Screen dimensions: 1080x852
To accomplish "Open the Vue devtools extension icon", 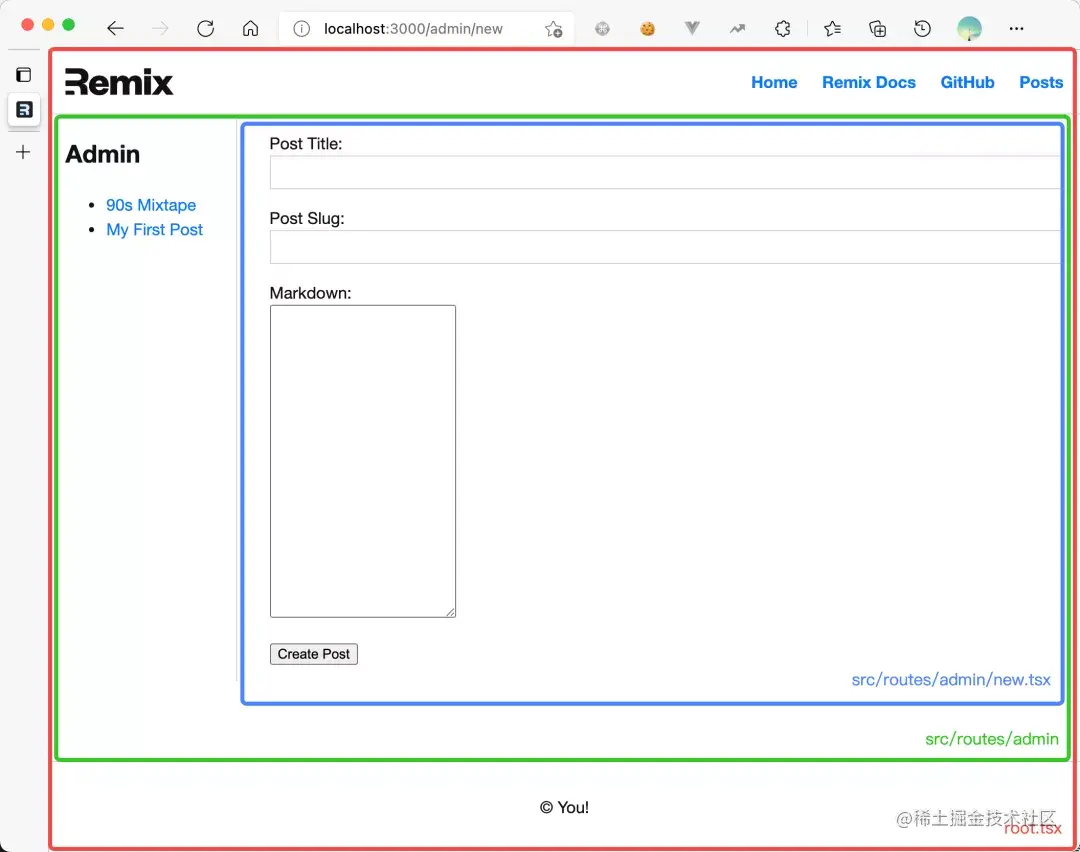I will [692, 28].
